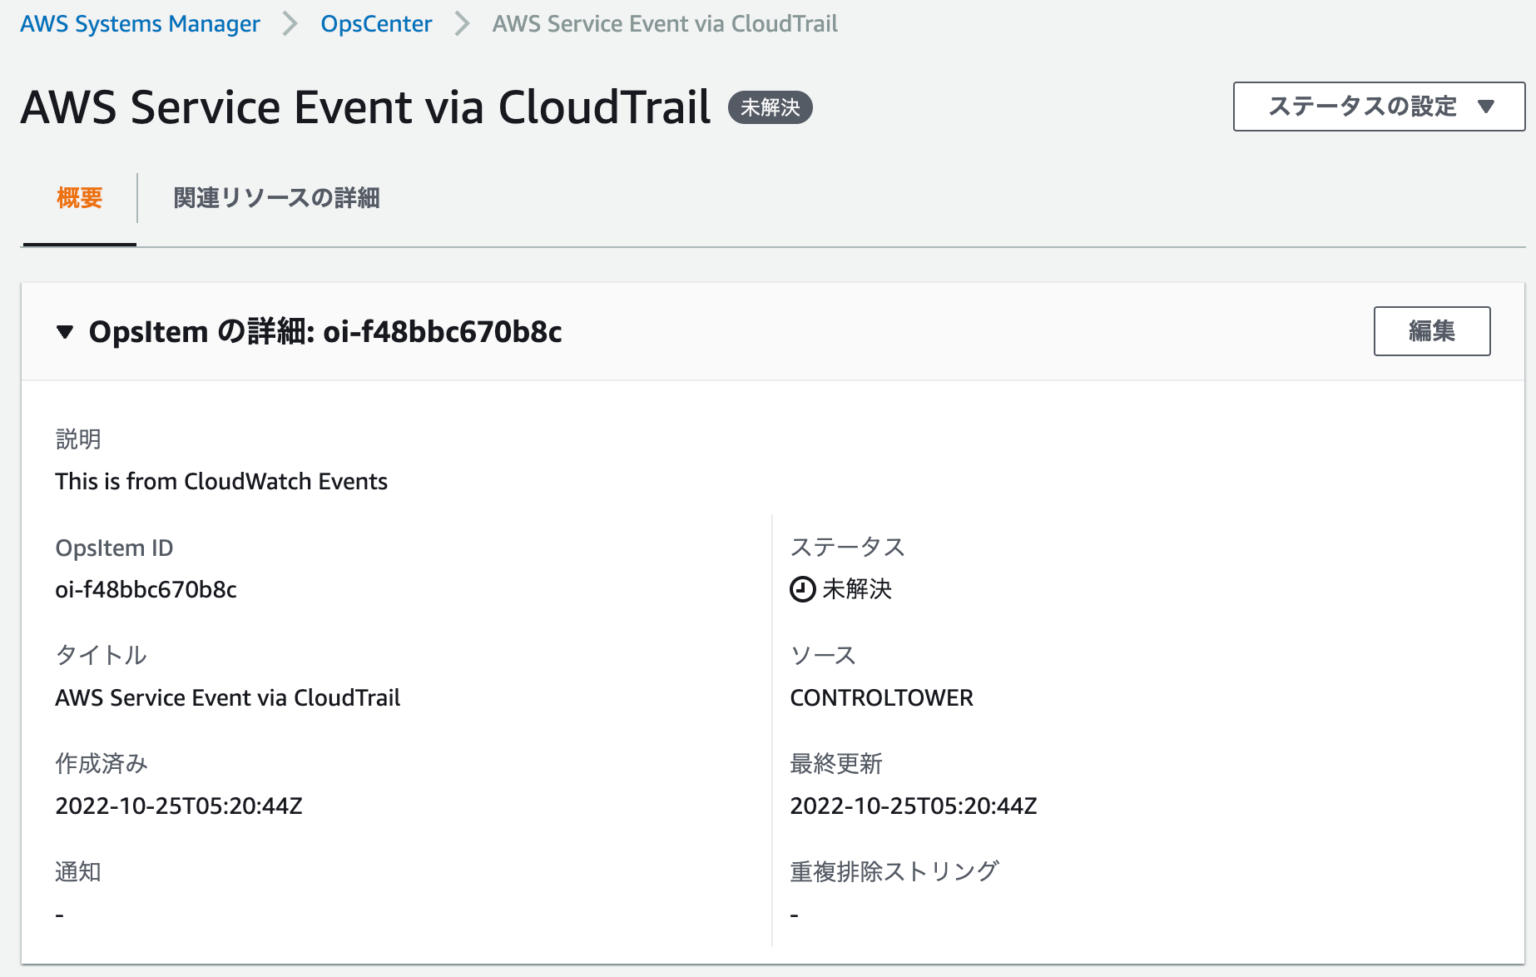The height and width of the screenshot is (977, 1536).
Task: Click the breadcrumb separator chevron after OpsCenter
Action: point(459,23)
